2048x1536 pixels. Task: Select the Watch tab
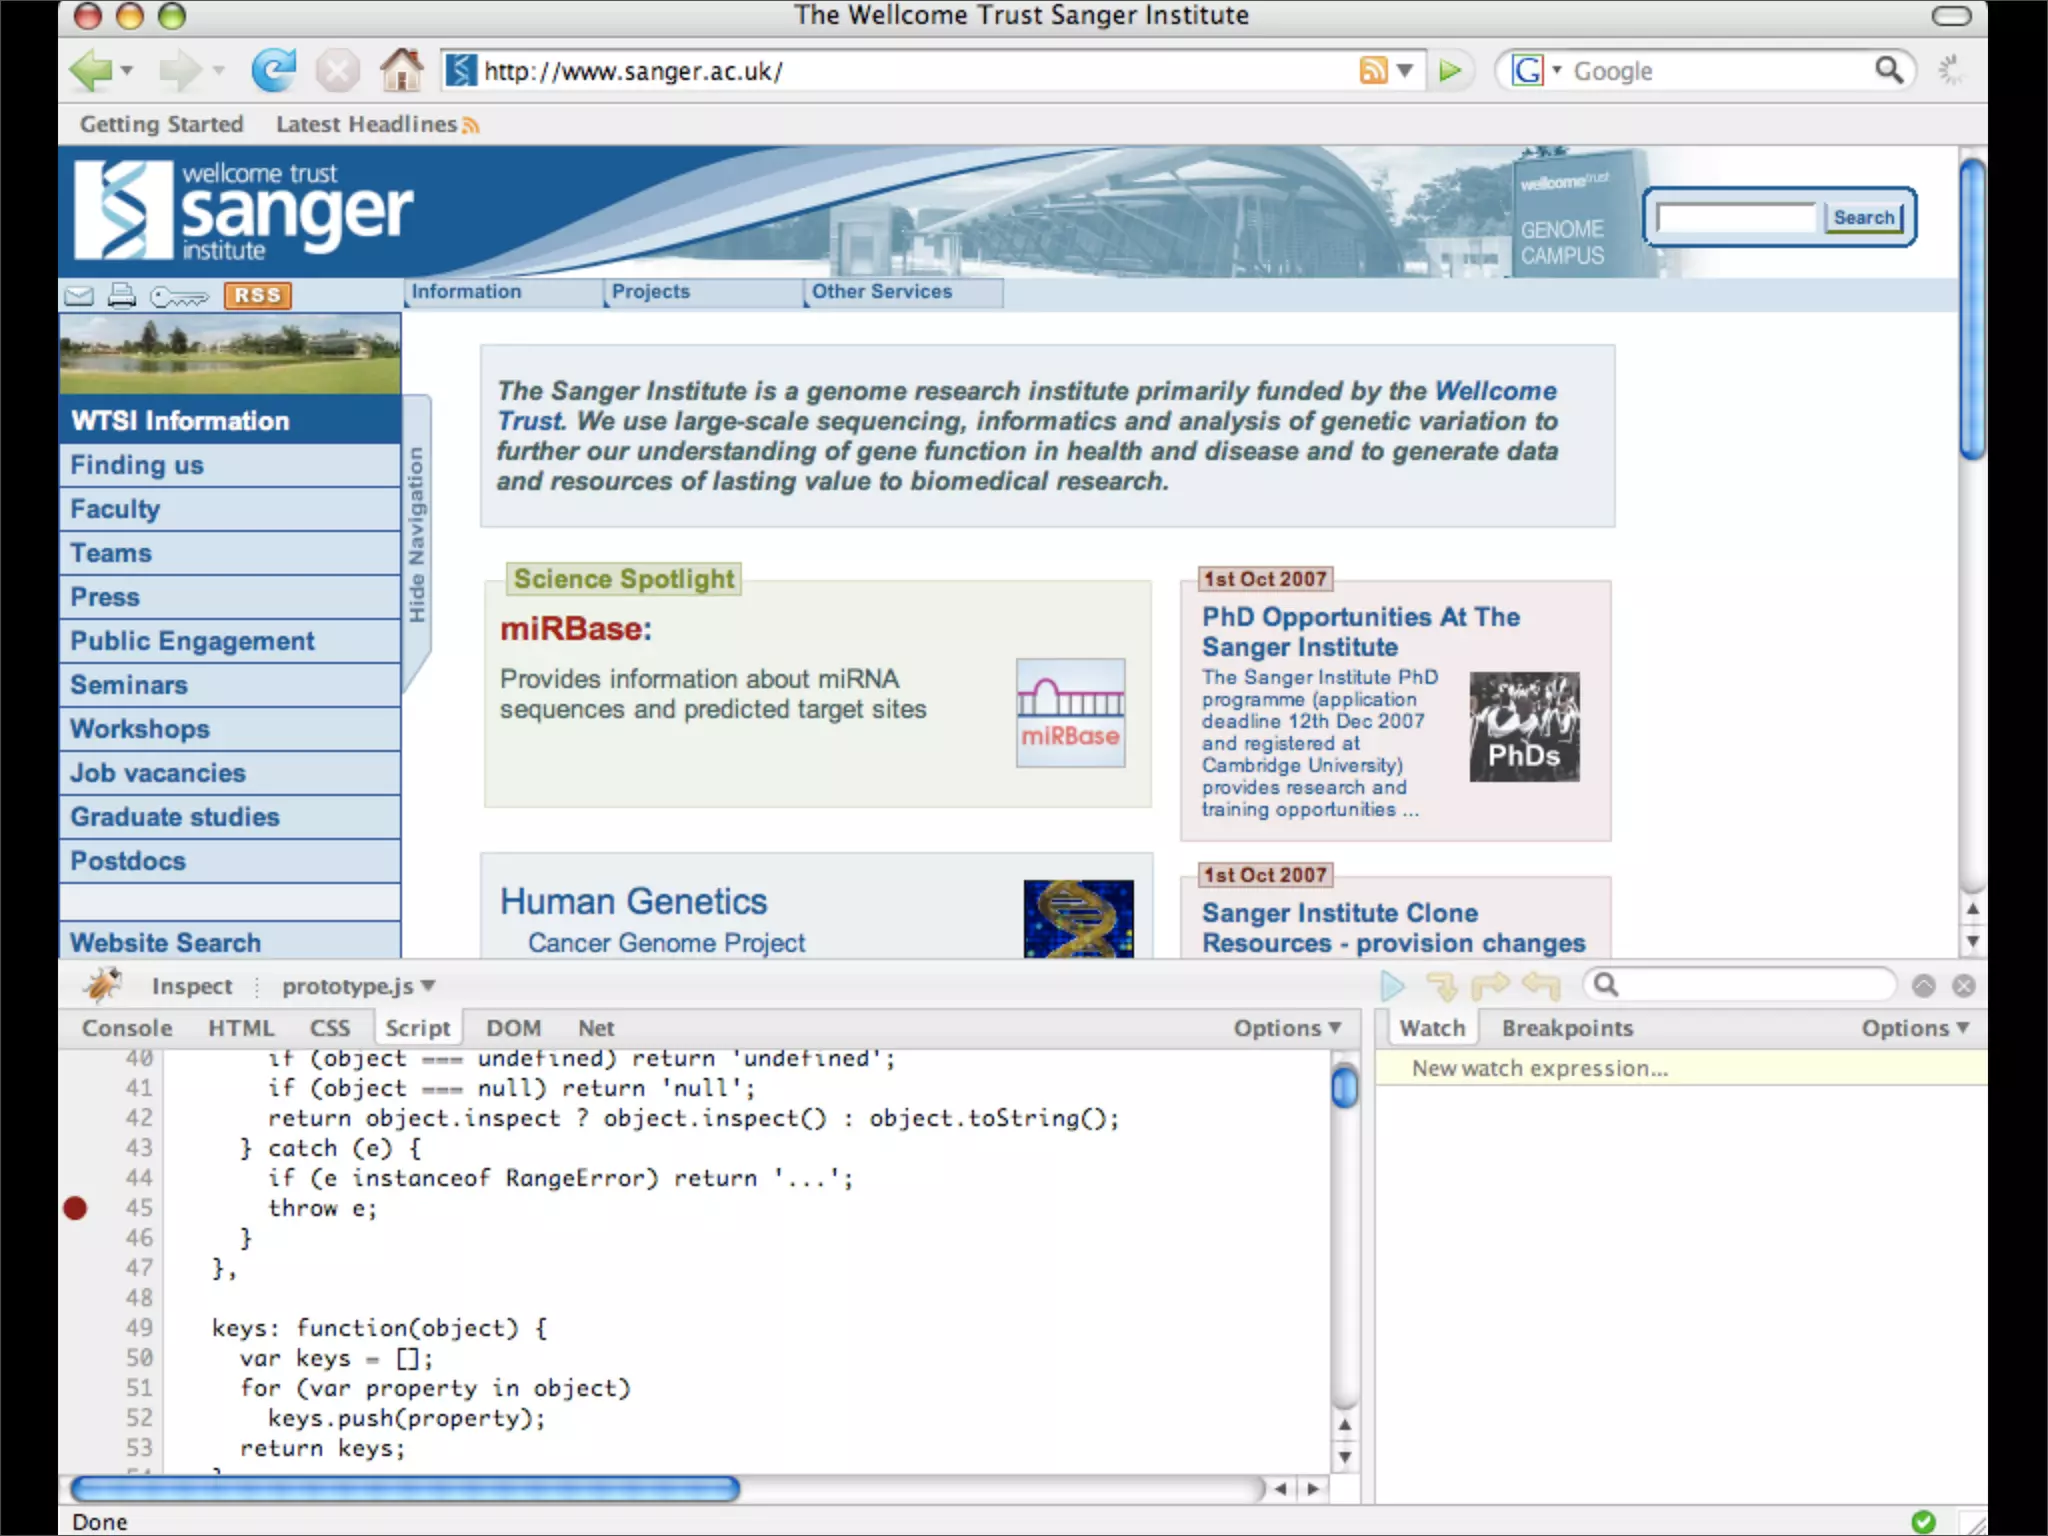1432,1028
